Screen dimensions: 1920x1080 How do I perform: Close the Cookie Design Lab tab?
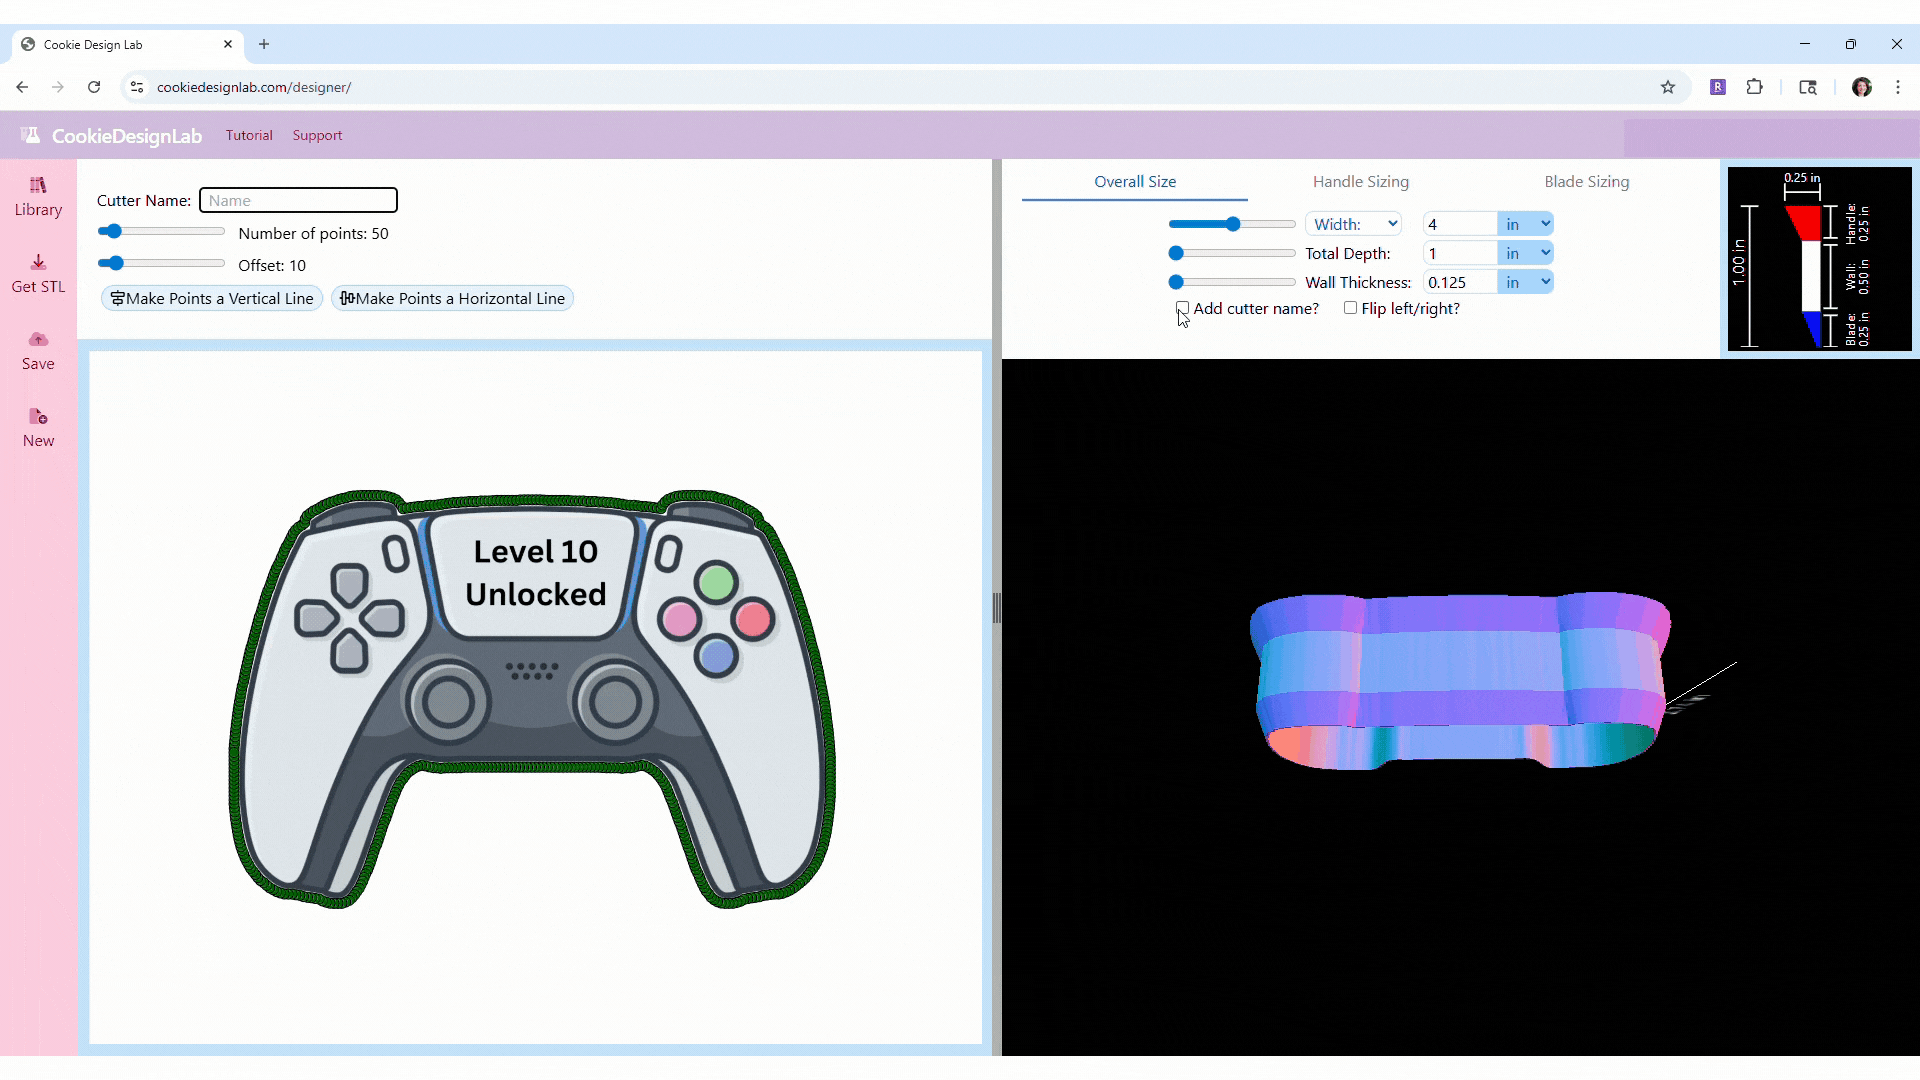point(228,44)
